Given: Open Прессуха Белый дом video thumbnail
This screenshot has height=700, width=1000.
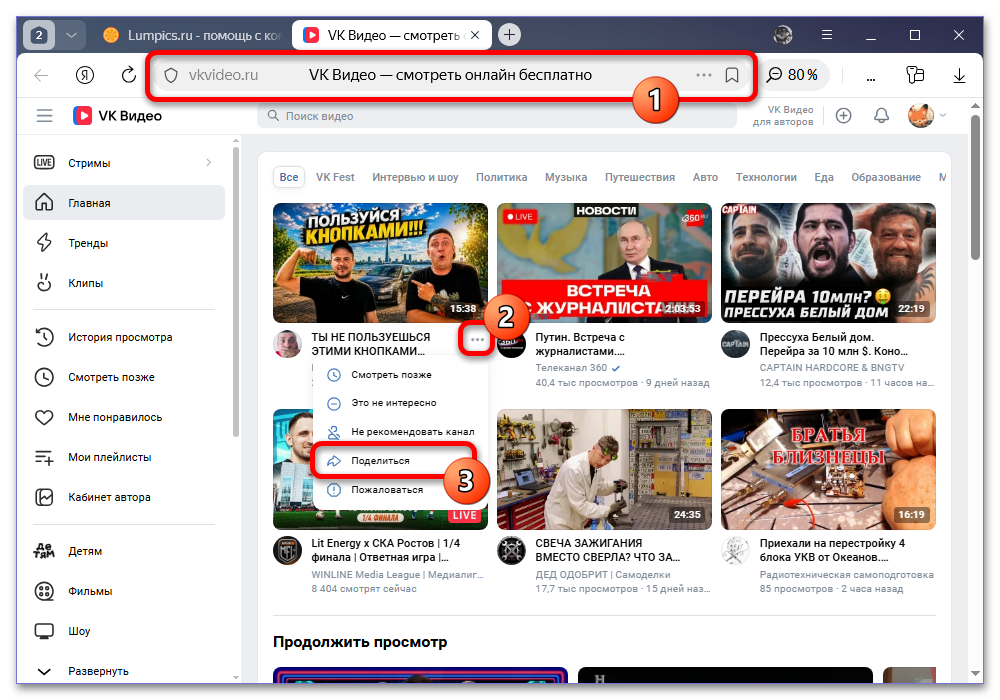Looking at the screenshot, I should pos(828,263).
